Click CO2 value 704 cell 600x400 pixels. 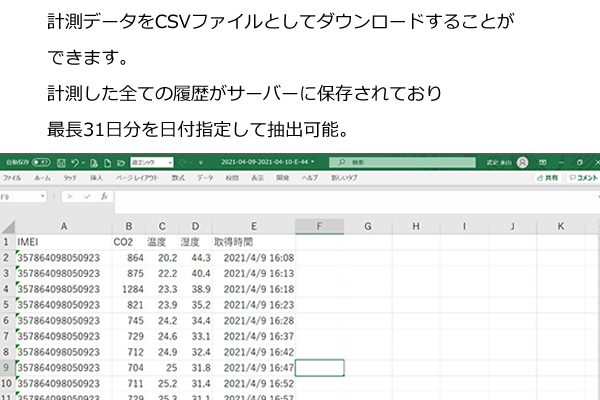pos(129,368)
